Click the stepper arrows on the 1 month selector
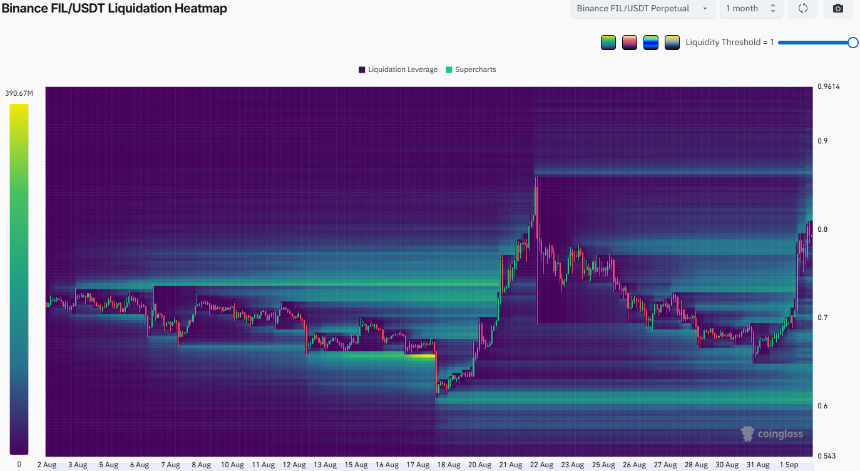The image size is (860, 471). (x=773, y=9)
